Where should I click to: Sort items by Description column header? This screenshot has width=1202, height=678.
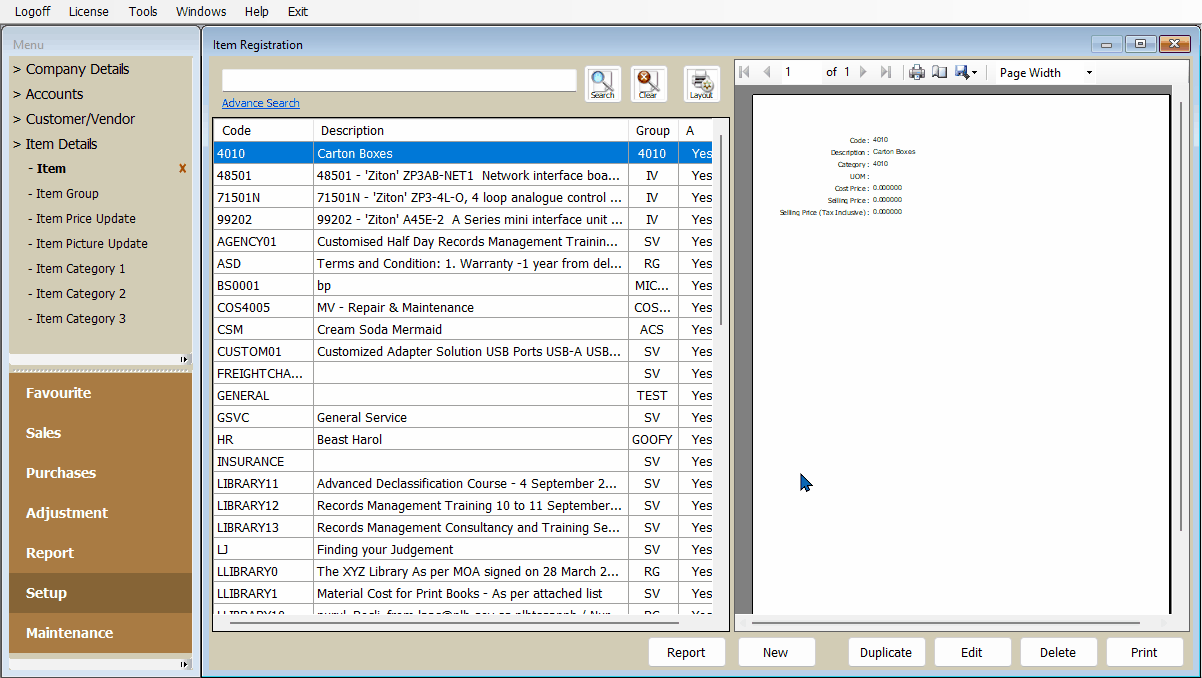click(470, 131)
